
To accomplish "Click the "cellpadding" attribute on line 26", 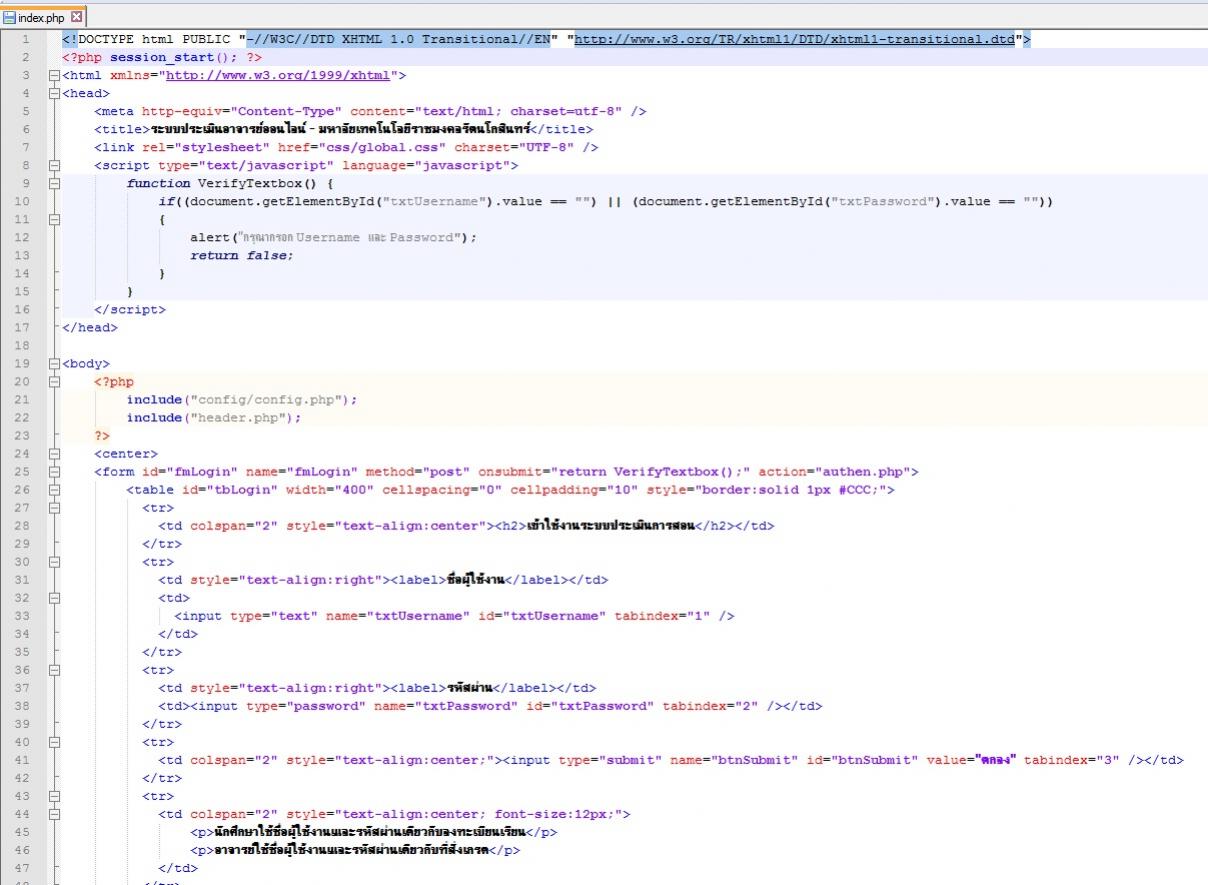I will point(554,489).
